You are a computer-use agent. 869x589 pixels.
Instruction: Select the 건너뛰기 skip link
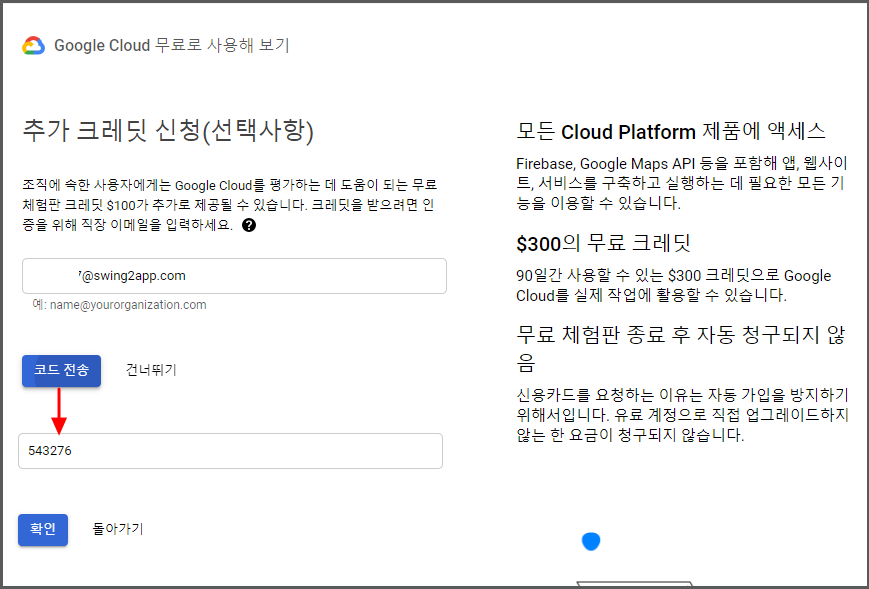(x=151, y=370)
